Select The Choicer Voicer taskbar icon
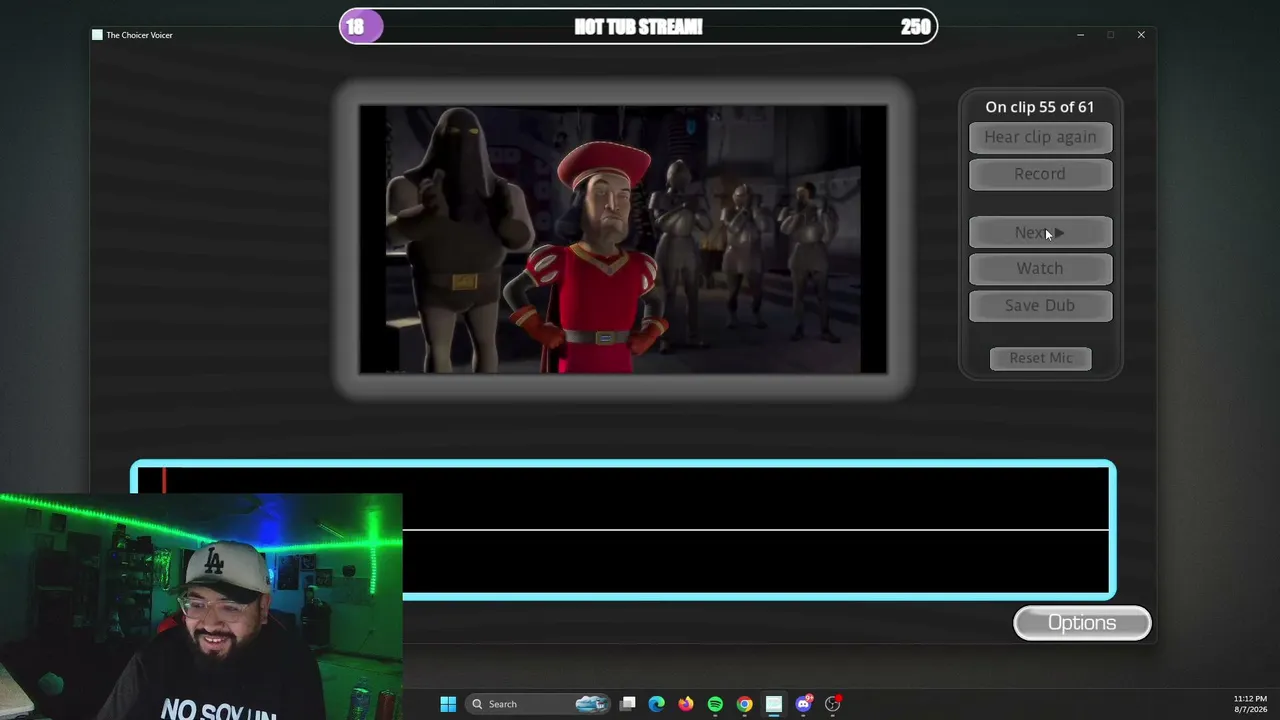The height and width of the screenshot is (720, 1280). [773, 704]
